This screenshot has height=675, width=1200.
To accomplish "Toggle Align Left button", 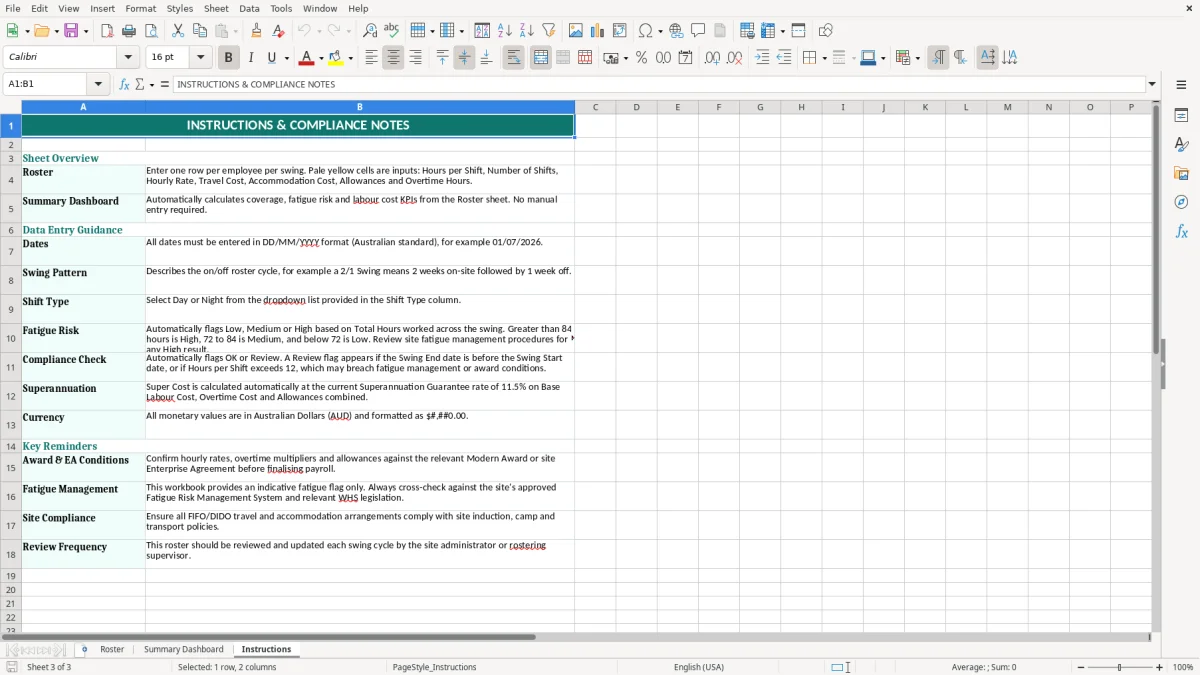I will [x=371, y=58].
